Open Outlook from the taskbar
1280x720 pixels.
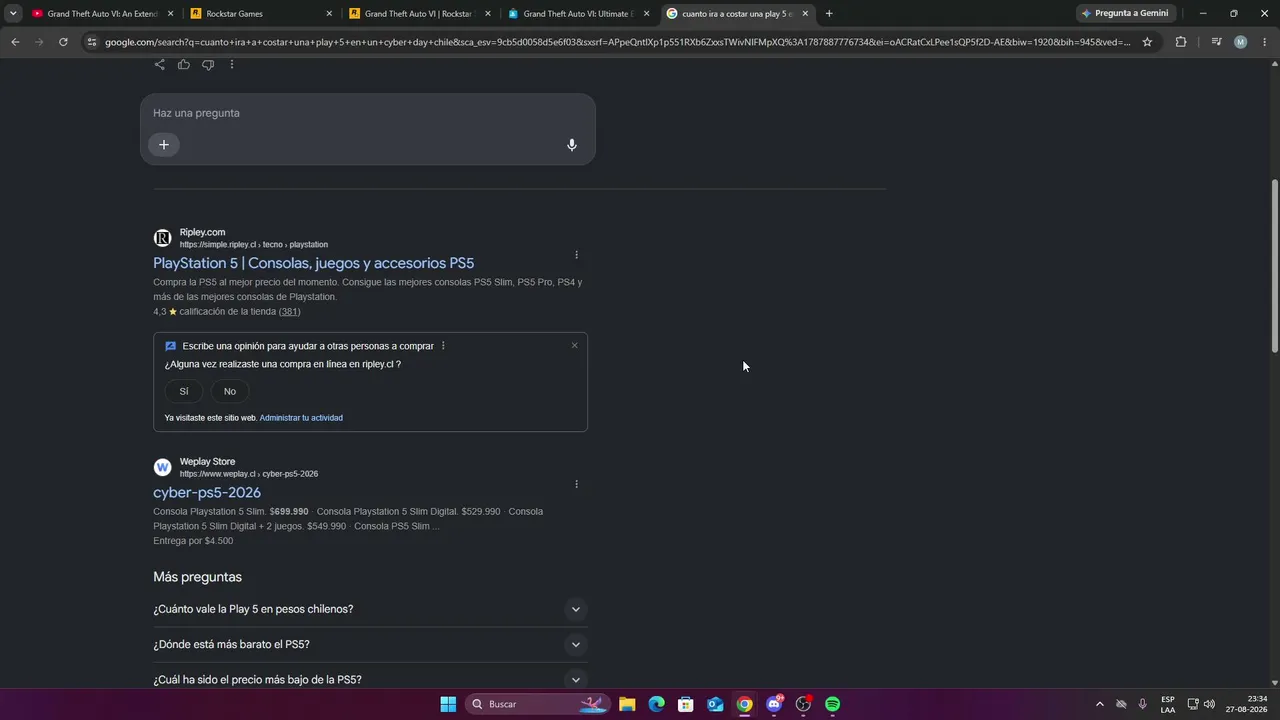pos(715,704)
